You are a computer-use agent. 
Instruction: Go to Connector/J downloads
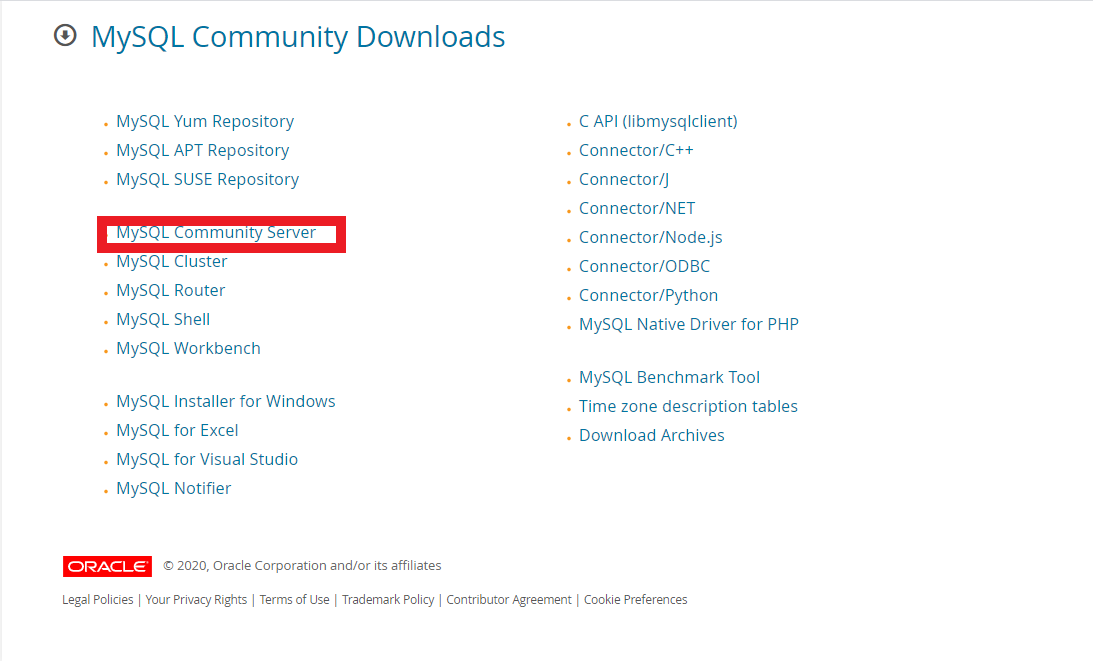[624, 180]
